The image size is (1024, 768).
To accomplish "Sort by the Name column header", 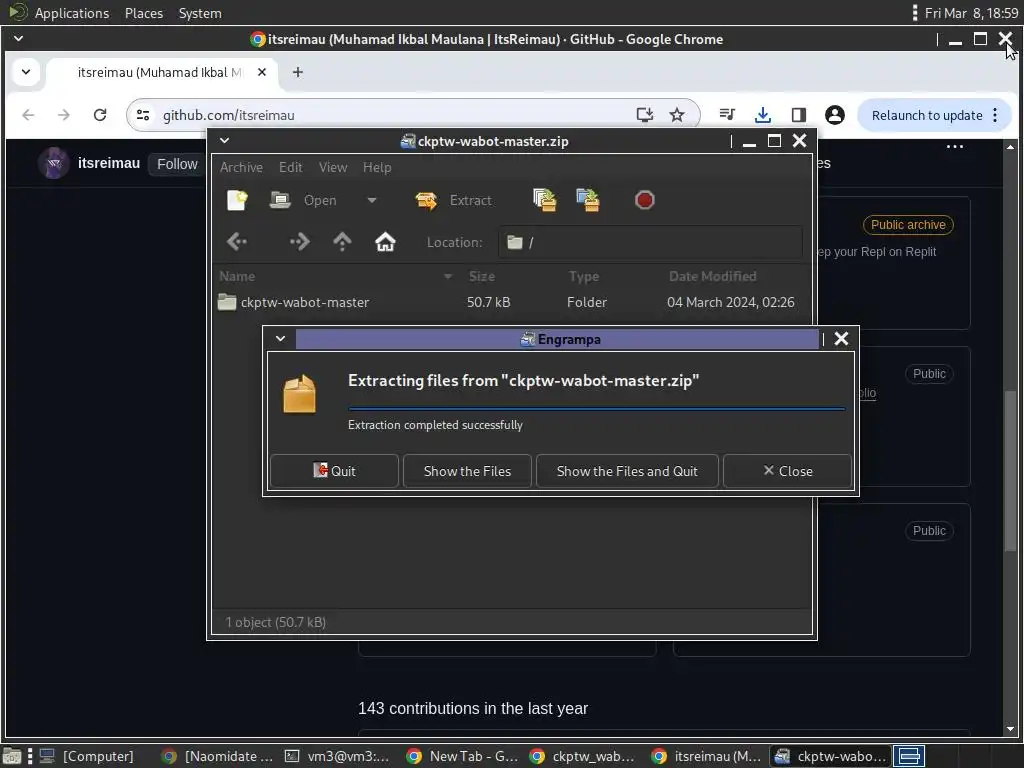I will pyautogui.click(x=336, y=276).
